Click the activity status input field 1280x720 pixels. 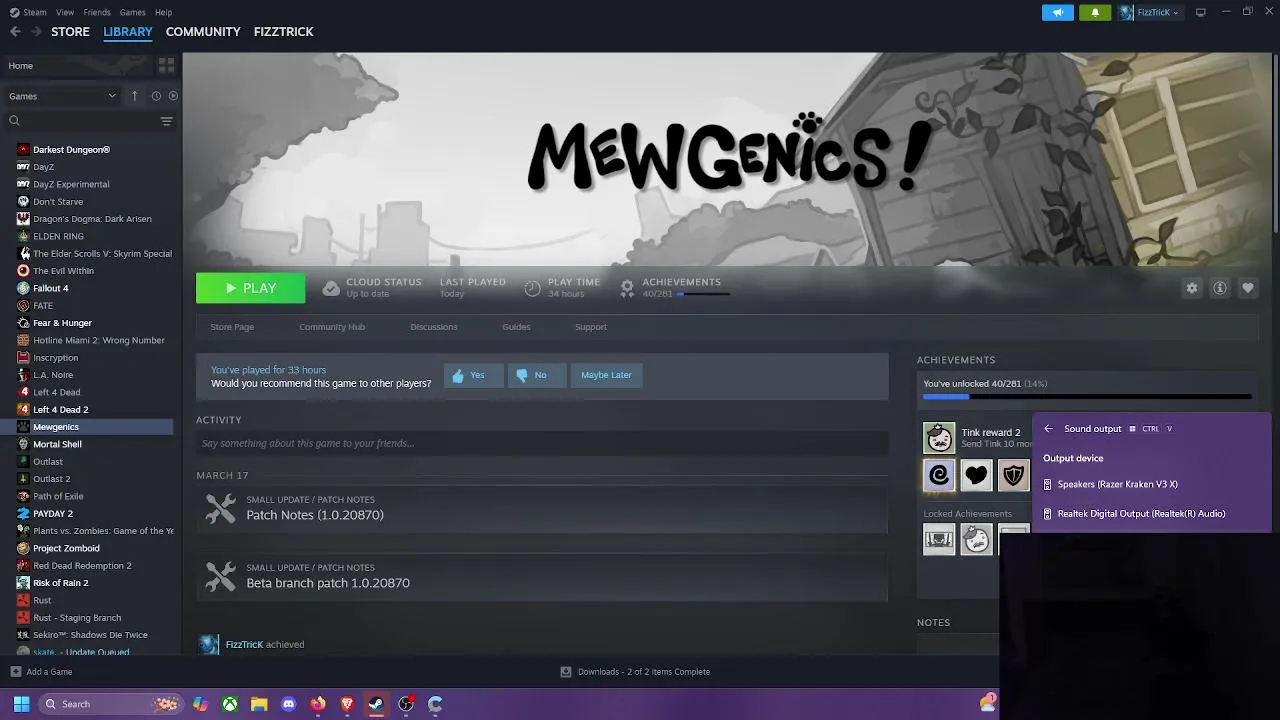point(542,443)
